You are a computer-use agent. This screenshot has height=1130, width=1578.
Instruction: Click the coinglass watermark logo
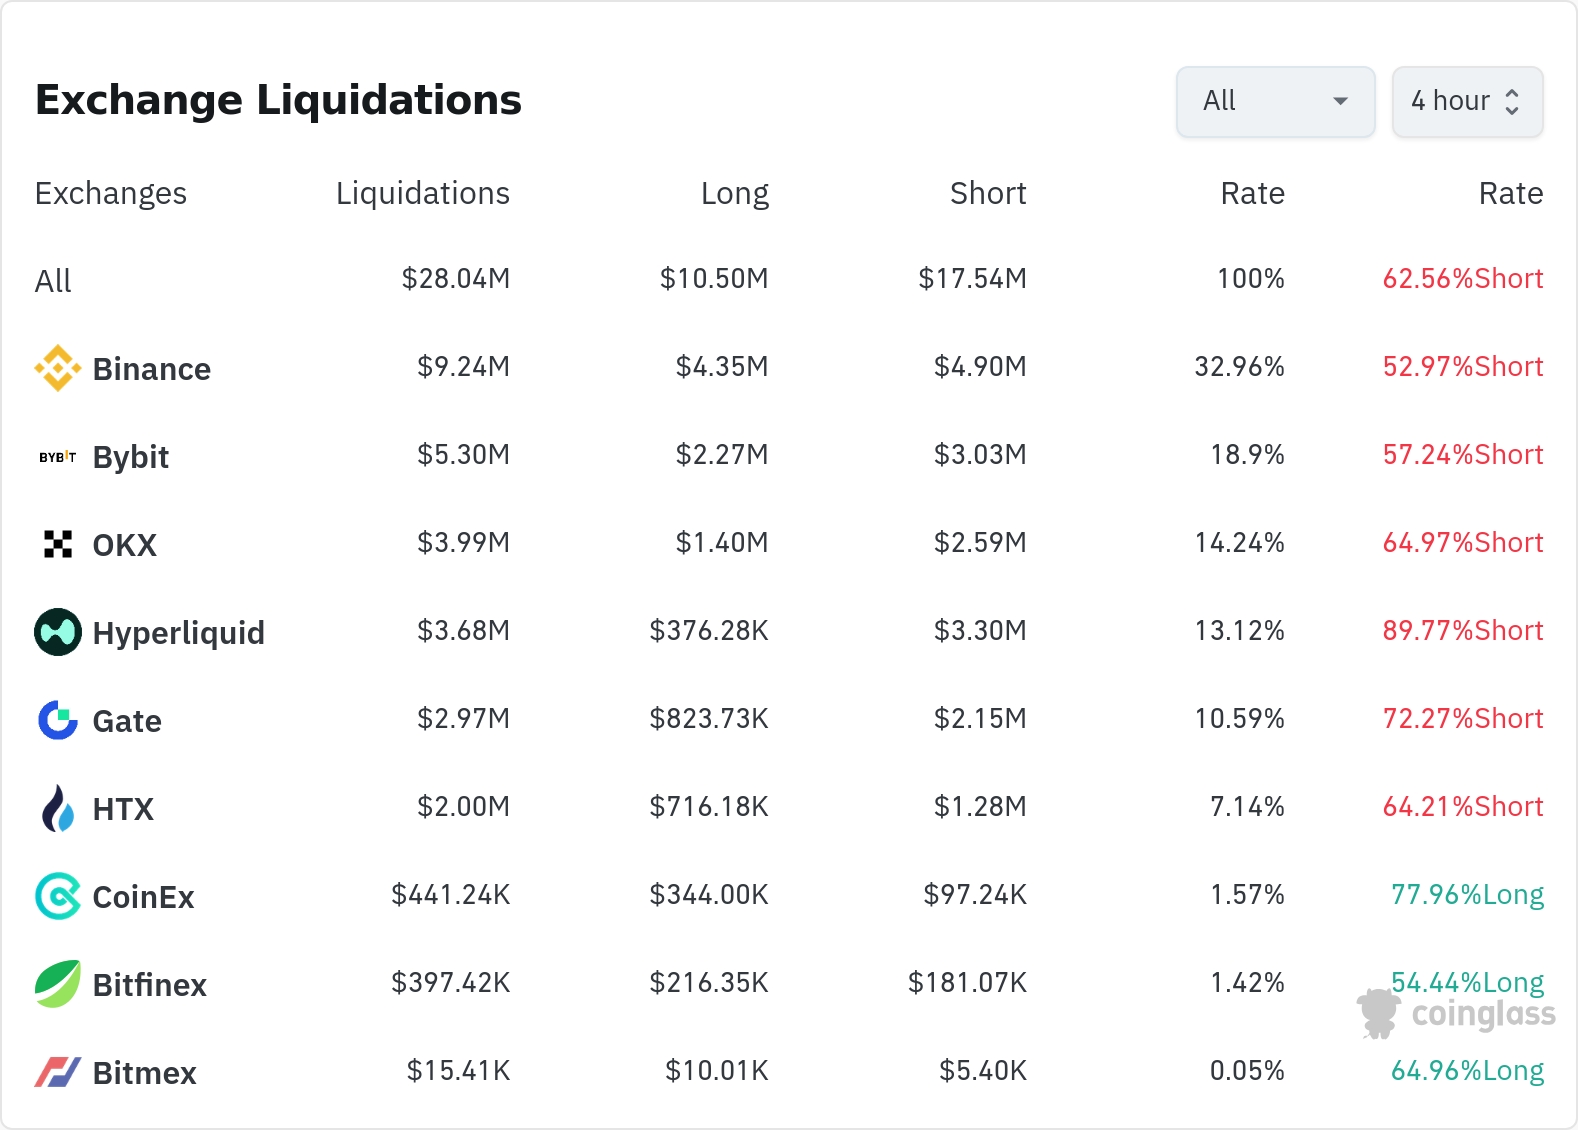(1457, 1013)
